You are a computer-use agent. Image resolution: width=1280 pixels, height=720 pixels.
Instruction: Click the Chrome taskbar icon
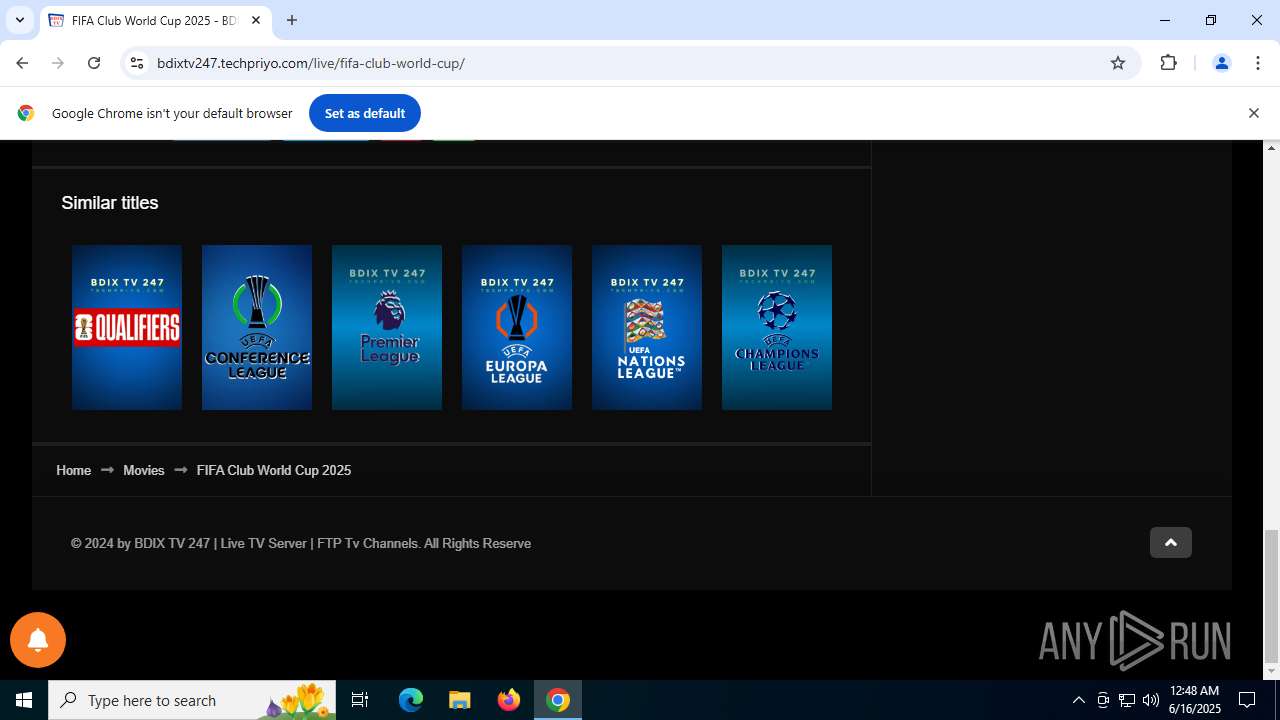(558, 700)
